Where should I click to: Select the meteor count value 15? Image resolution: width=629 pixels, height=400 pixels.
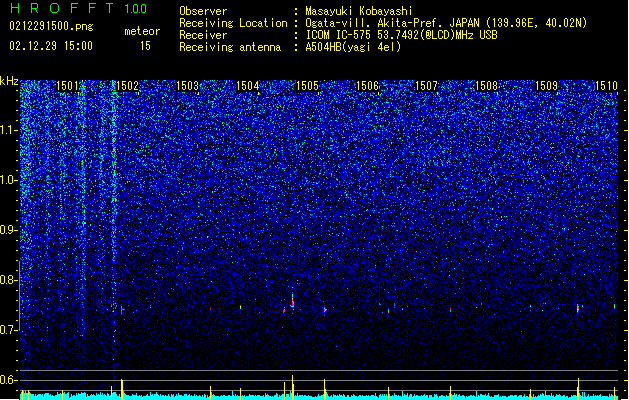coord(145,46)
